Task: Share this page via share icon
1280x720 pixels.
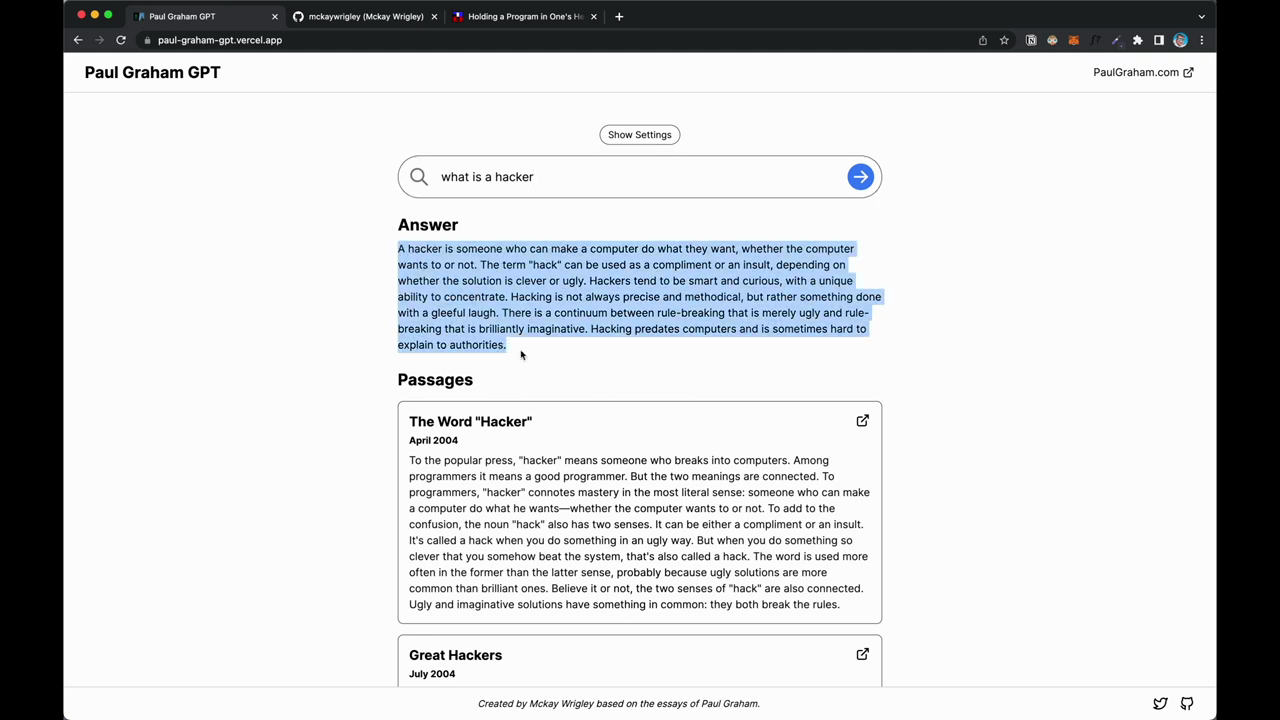Action: [x=983, y=40]
